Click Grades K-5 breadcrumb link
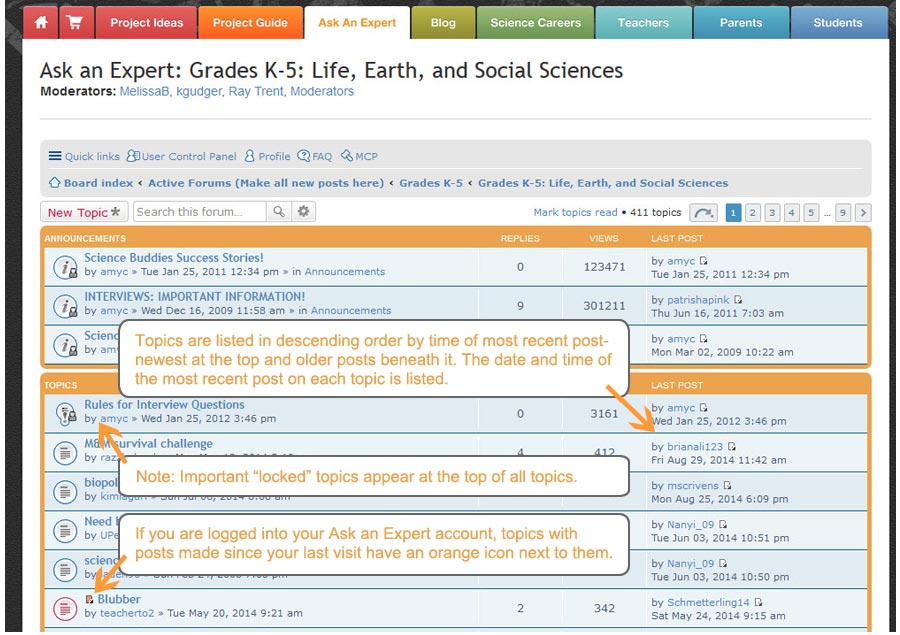The width and height of the screenshot is (900, 635). point(431,183)
